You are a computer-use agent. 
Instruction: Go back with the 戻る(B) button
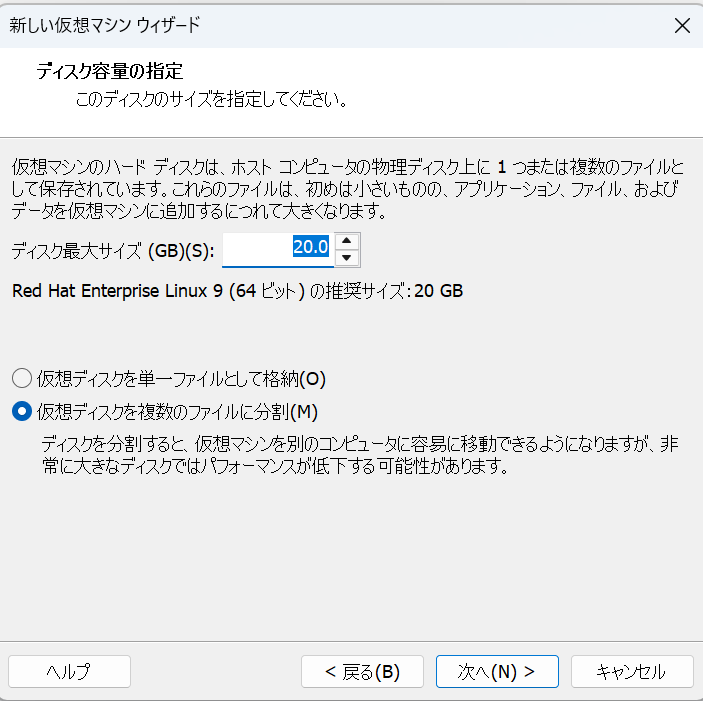(x=362, y=672)
